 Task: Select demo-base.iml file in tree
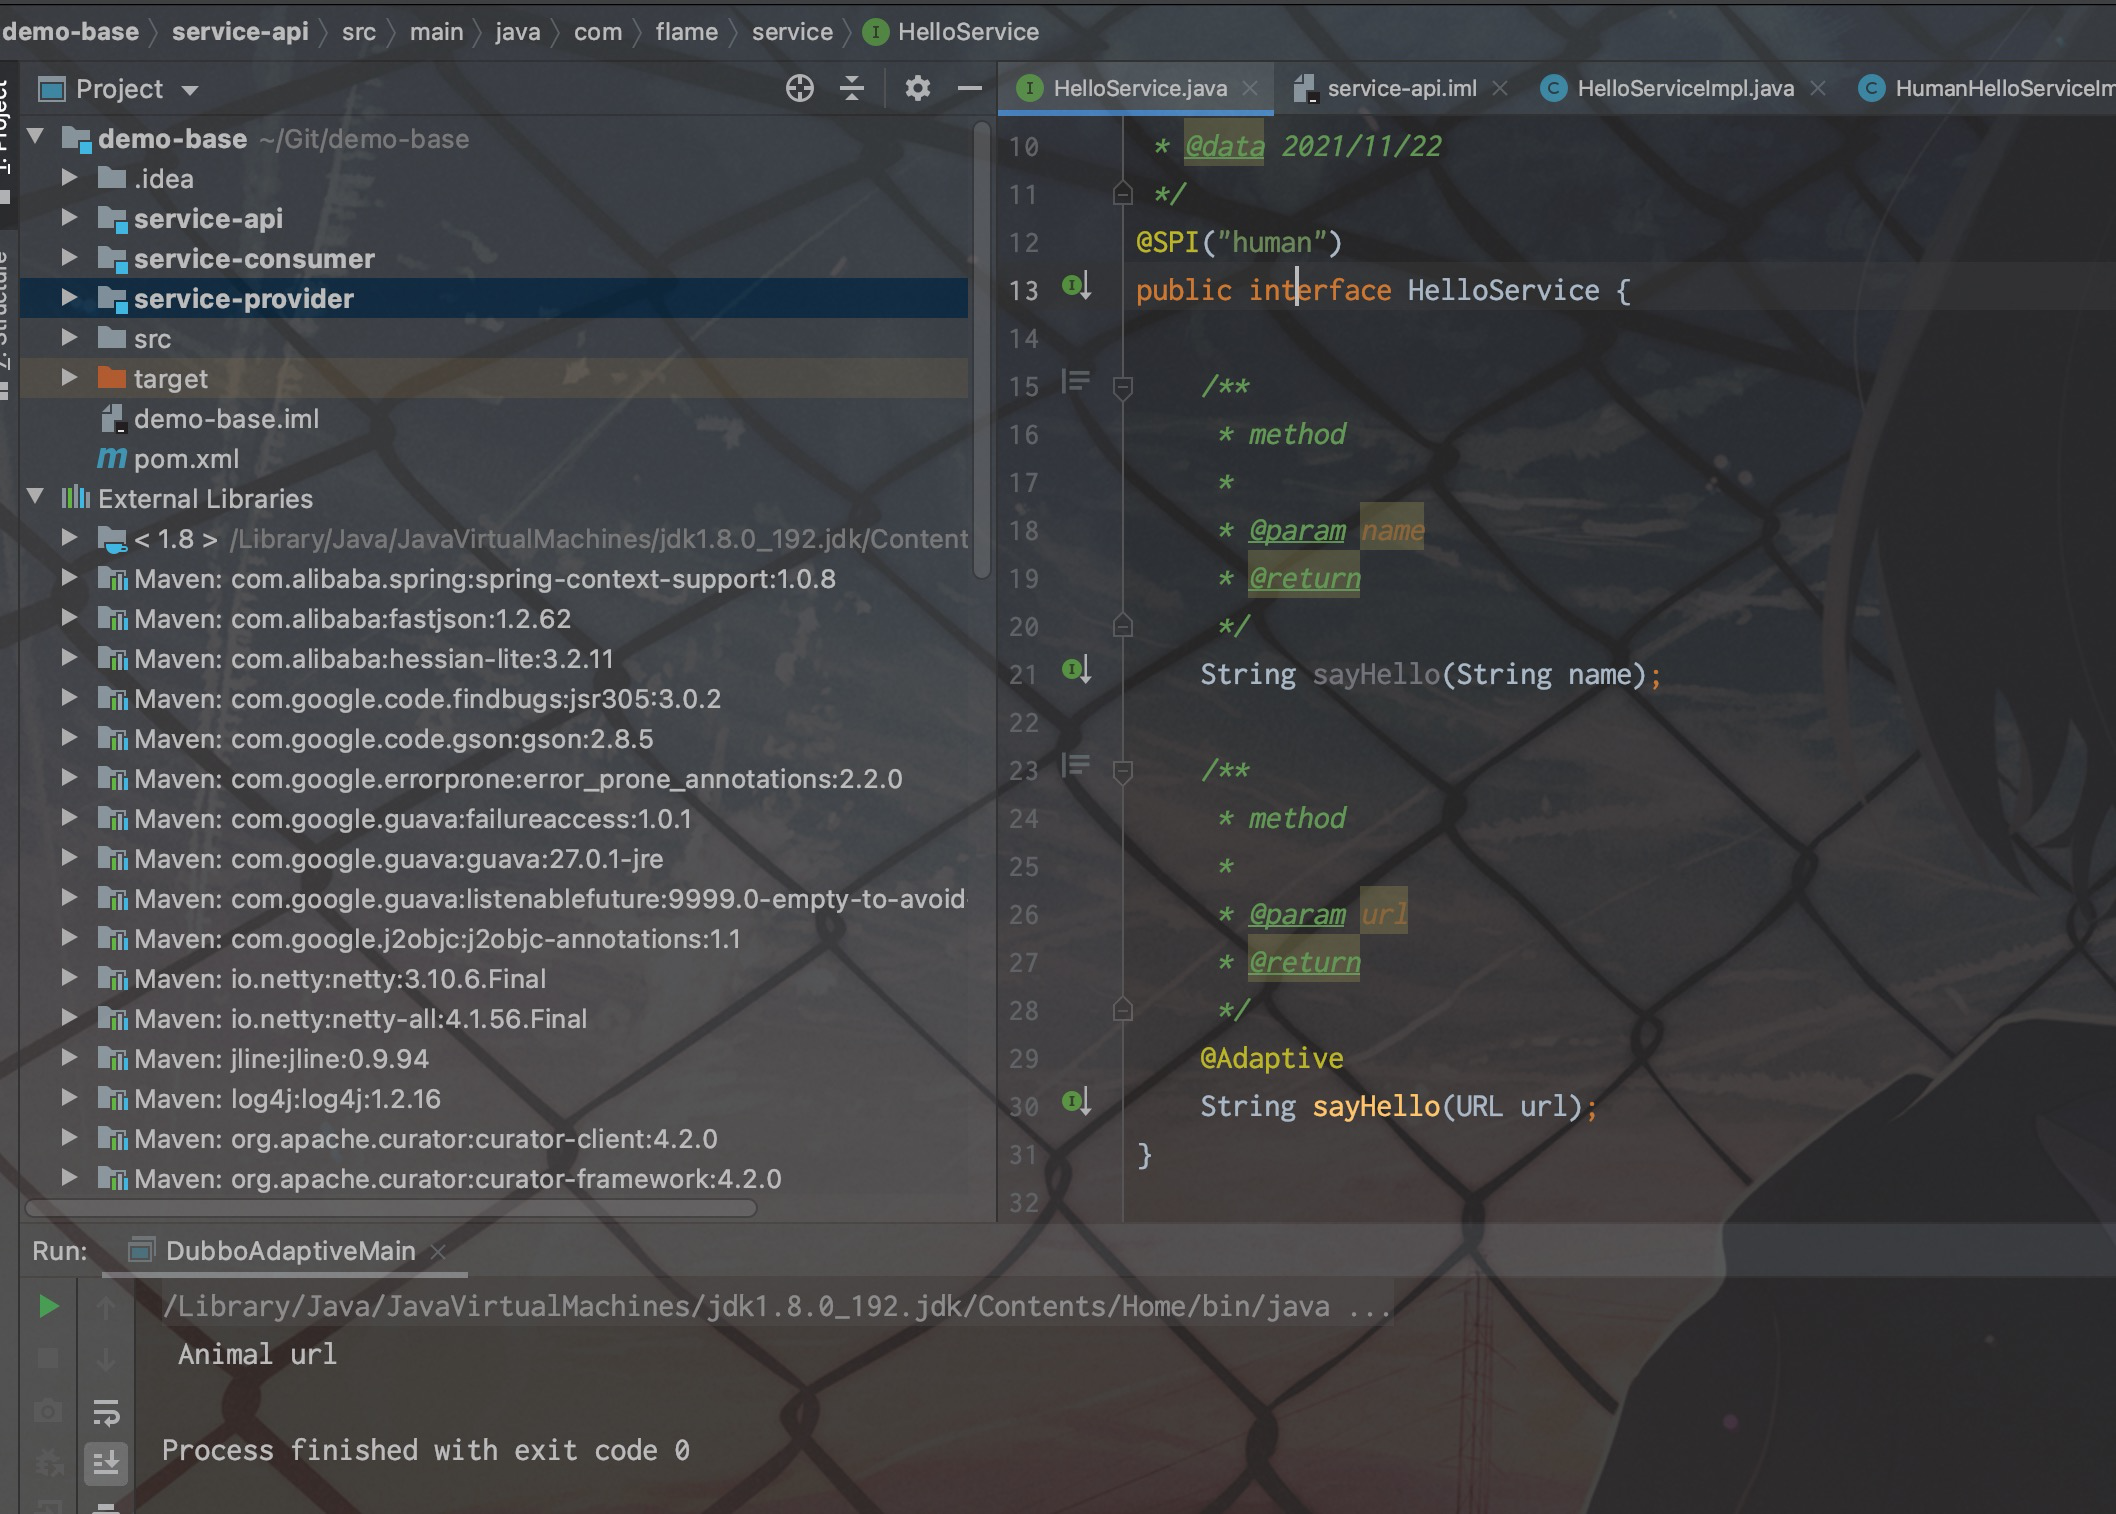226,419
